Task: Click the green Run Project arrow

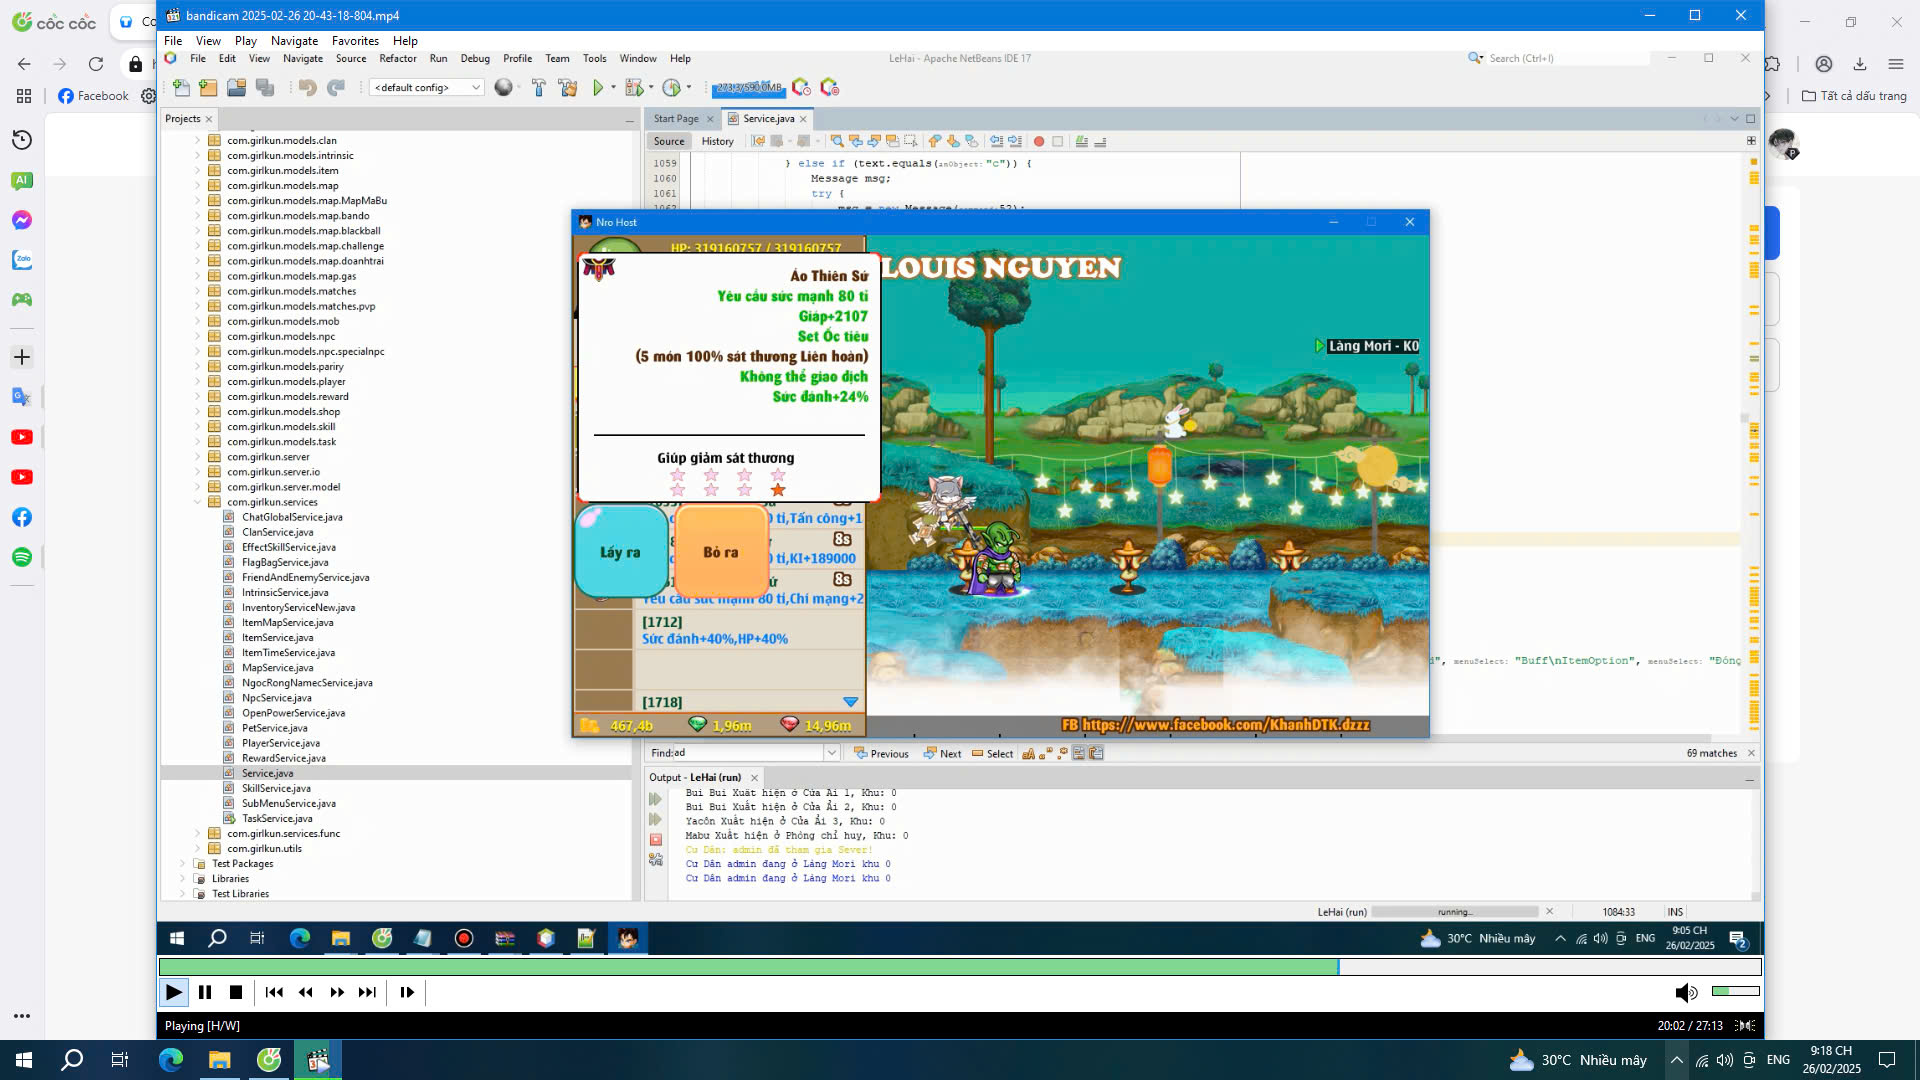Action: pyautogui.click(x=598, y=88)
